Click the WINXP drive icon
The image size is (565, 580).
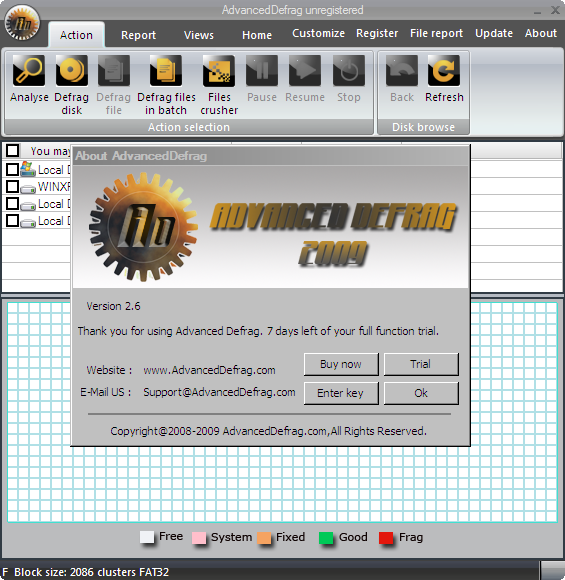click(x=28, y=189)
